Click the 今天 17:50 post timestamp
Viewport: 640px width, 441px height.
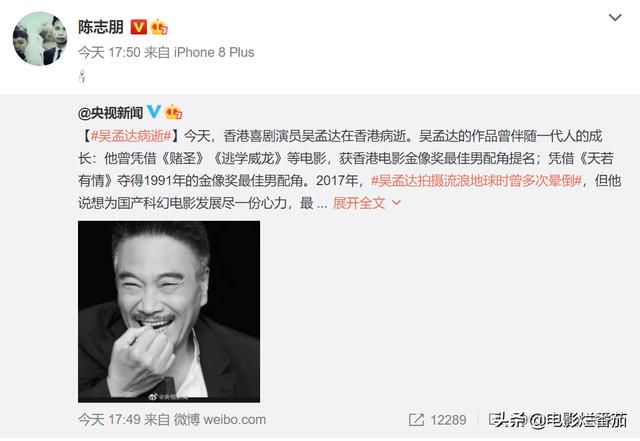point(109,52)
